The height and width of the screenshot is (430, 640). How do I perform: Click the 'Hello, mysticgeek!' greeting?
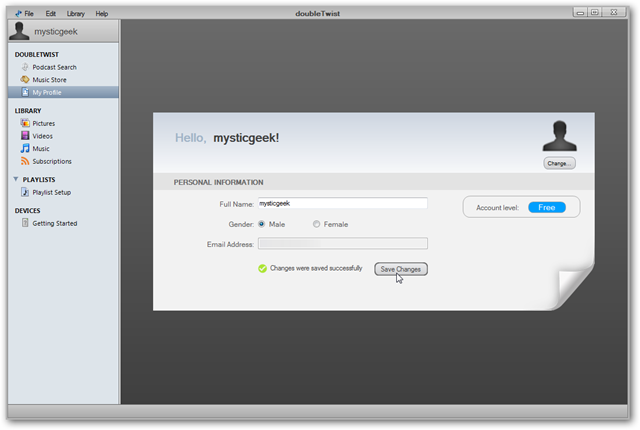tap(227, 138)
